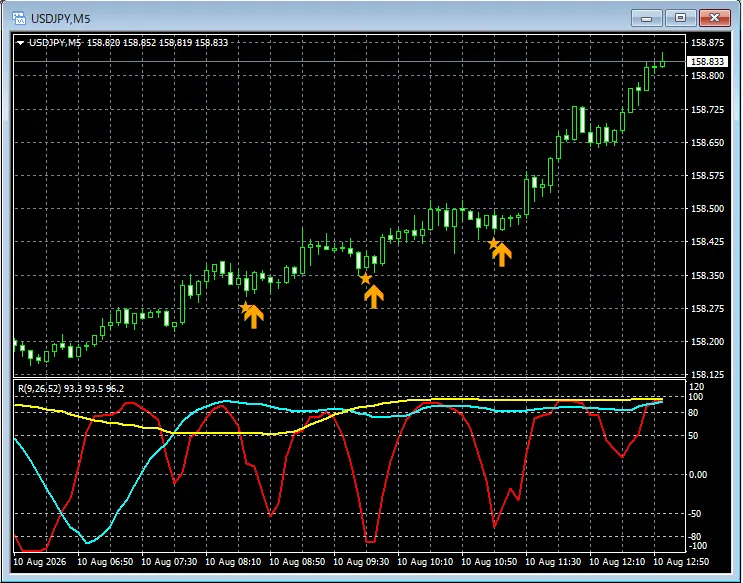
Task: Click the chart window icon beside USDJPY,M5 title
Action: [19, 18]
